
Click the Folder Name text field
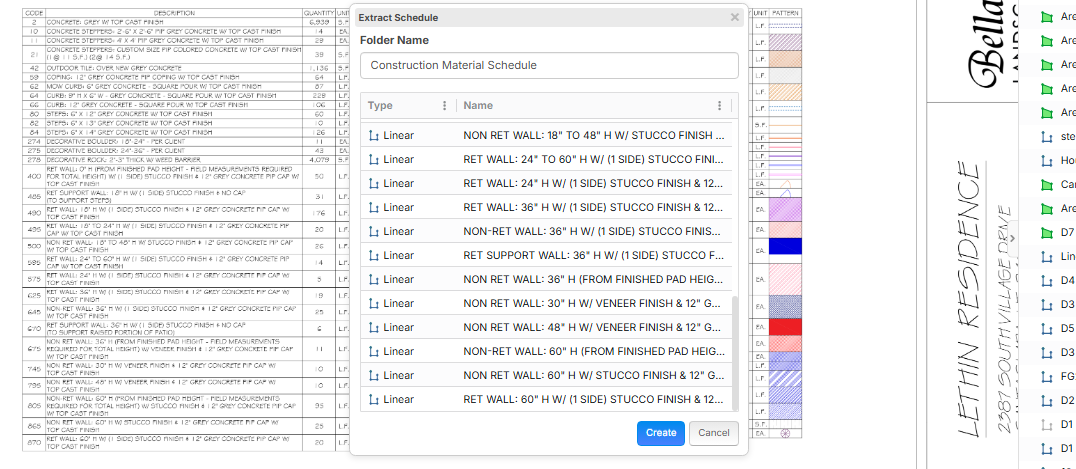548,65
